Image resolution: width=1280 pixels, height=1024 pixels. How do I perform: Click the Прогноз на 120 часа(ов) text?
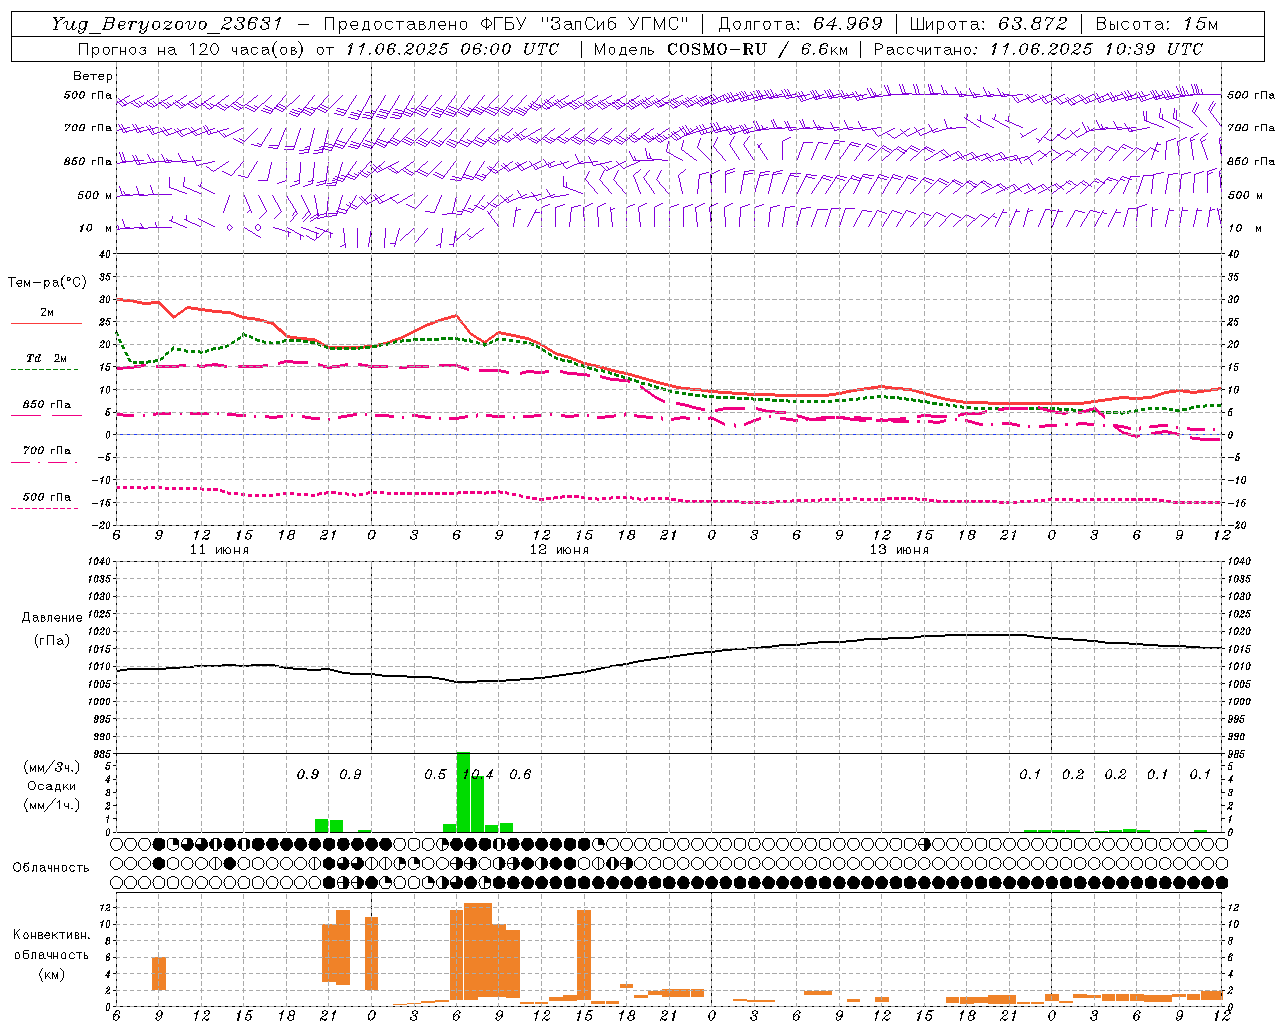pyautogui.click(x=192, y=49)
